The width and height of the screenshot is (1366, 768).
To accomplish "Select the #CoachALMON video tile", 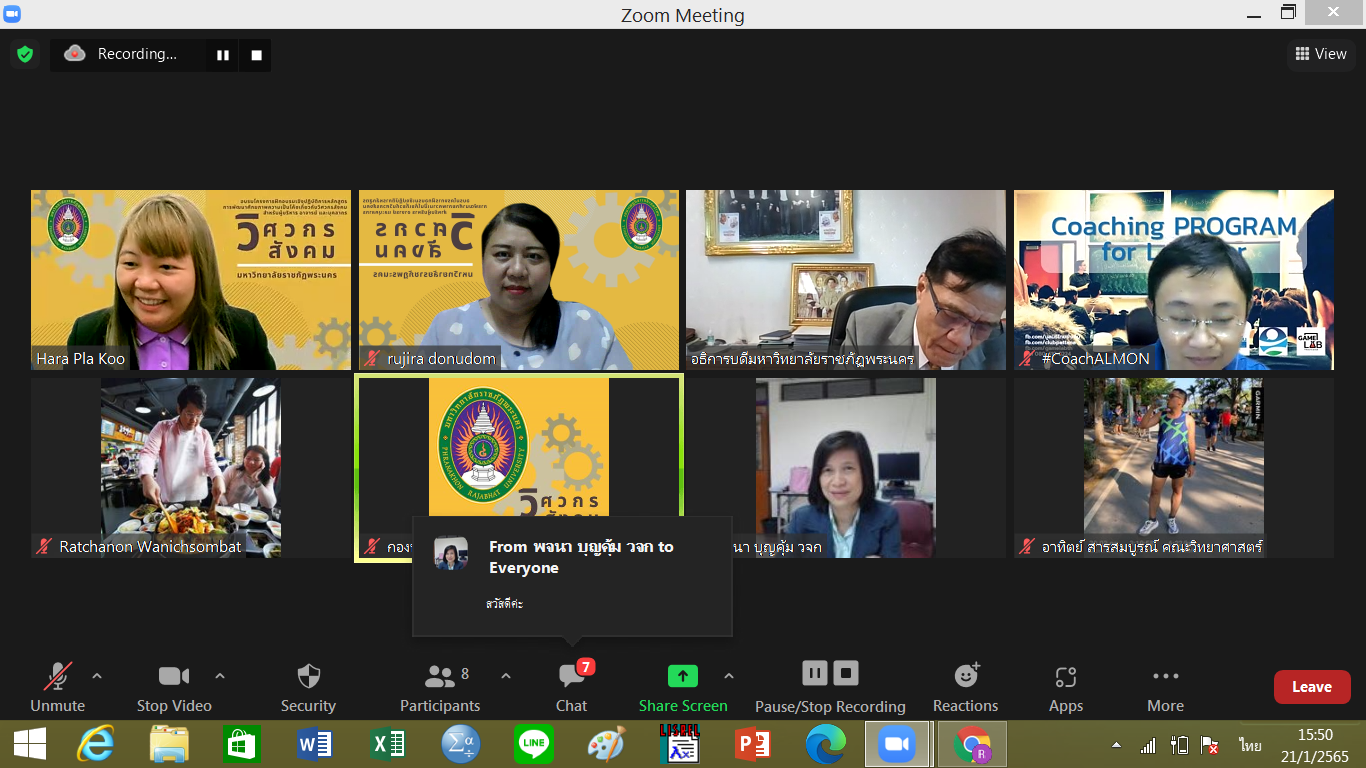I will click(1174, 280).
